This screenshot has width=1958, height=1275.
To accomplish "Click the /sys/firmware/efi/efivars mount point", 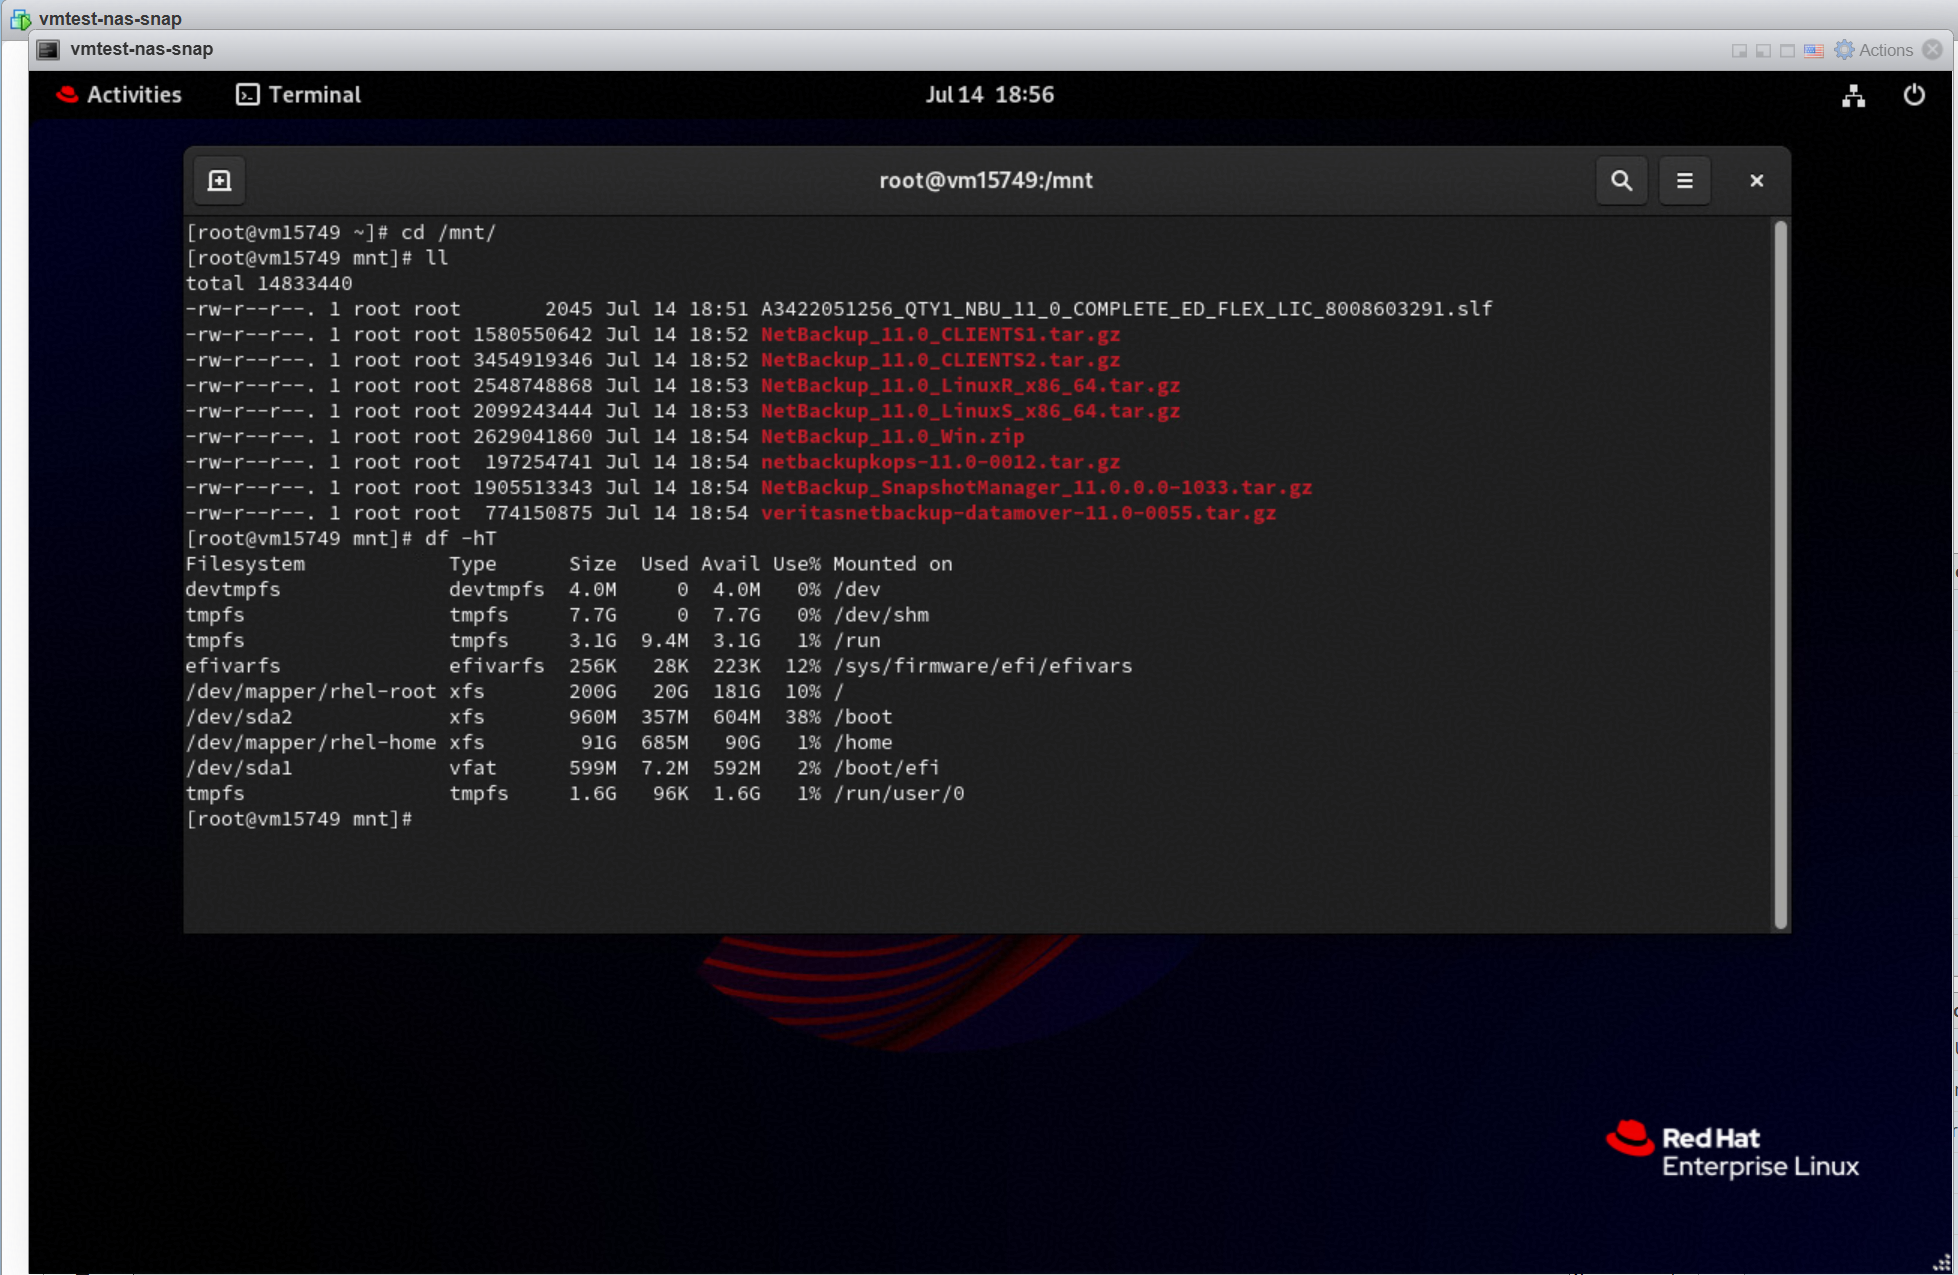I will (x=982, y=666).
